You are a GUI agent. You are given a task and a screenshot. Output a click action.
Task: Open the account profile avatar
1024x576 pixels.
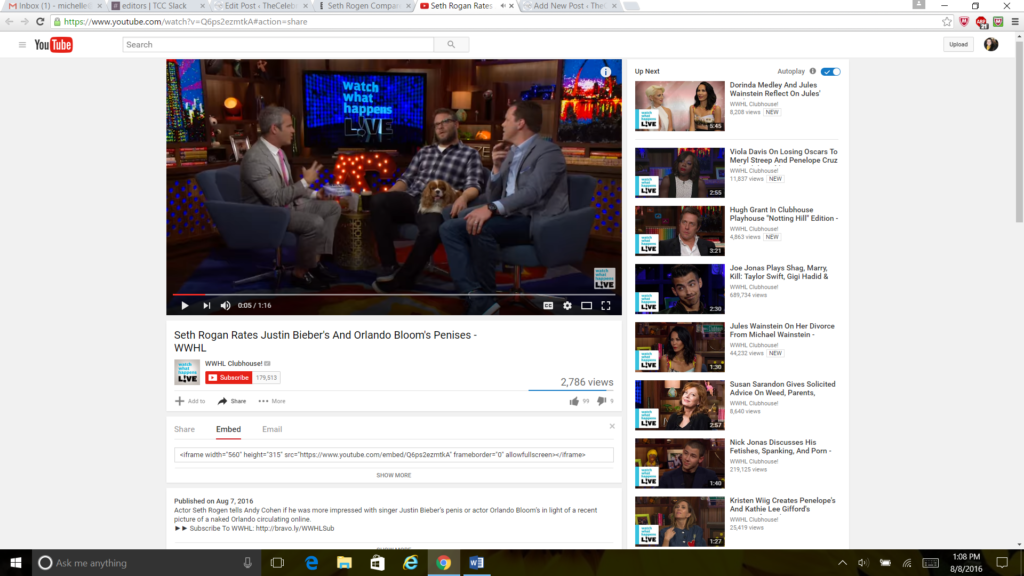[x=991, y=44]
